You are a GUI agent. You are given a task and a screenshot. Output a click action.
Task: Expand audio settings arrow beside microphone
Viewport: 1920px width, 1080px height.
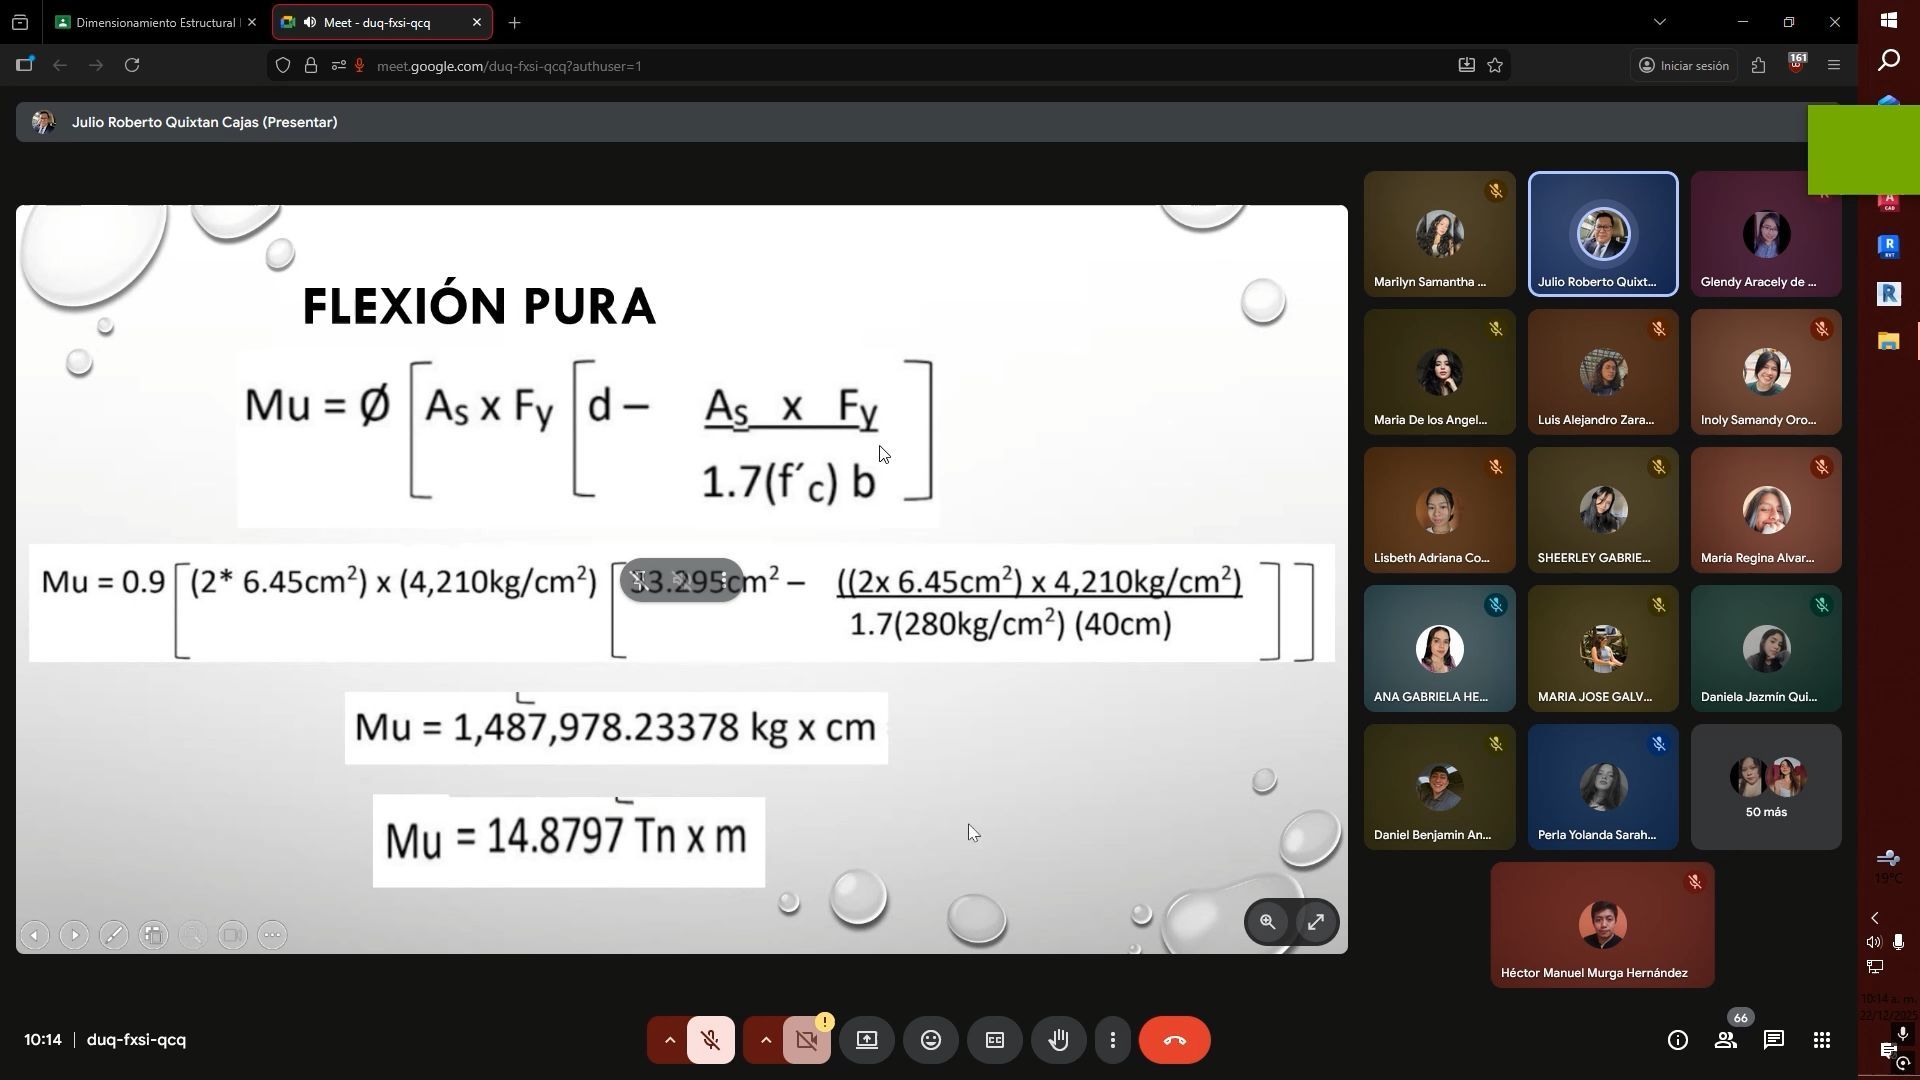coord(669,1040)
